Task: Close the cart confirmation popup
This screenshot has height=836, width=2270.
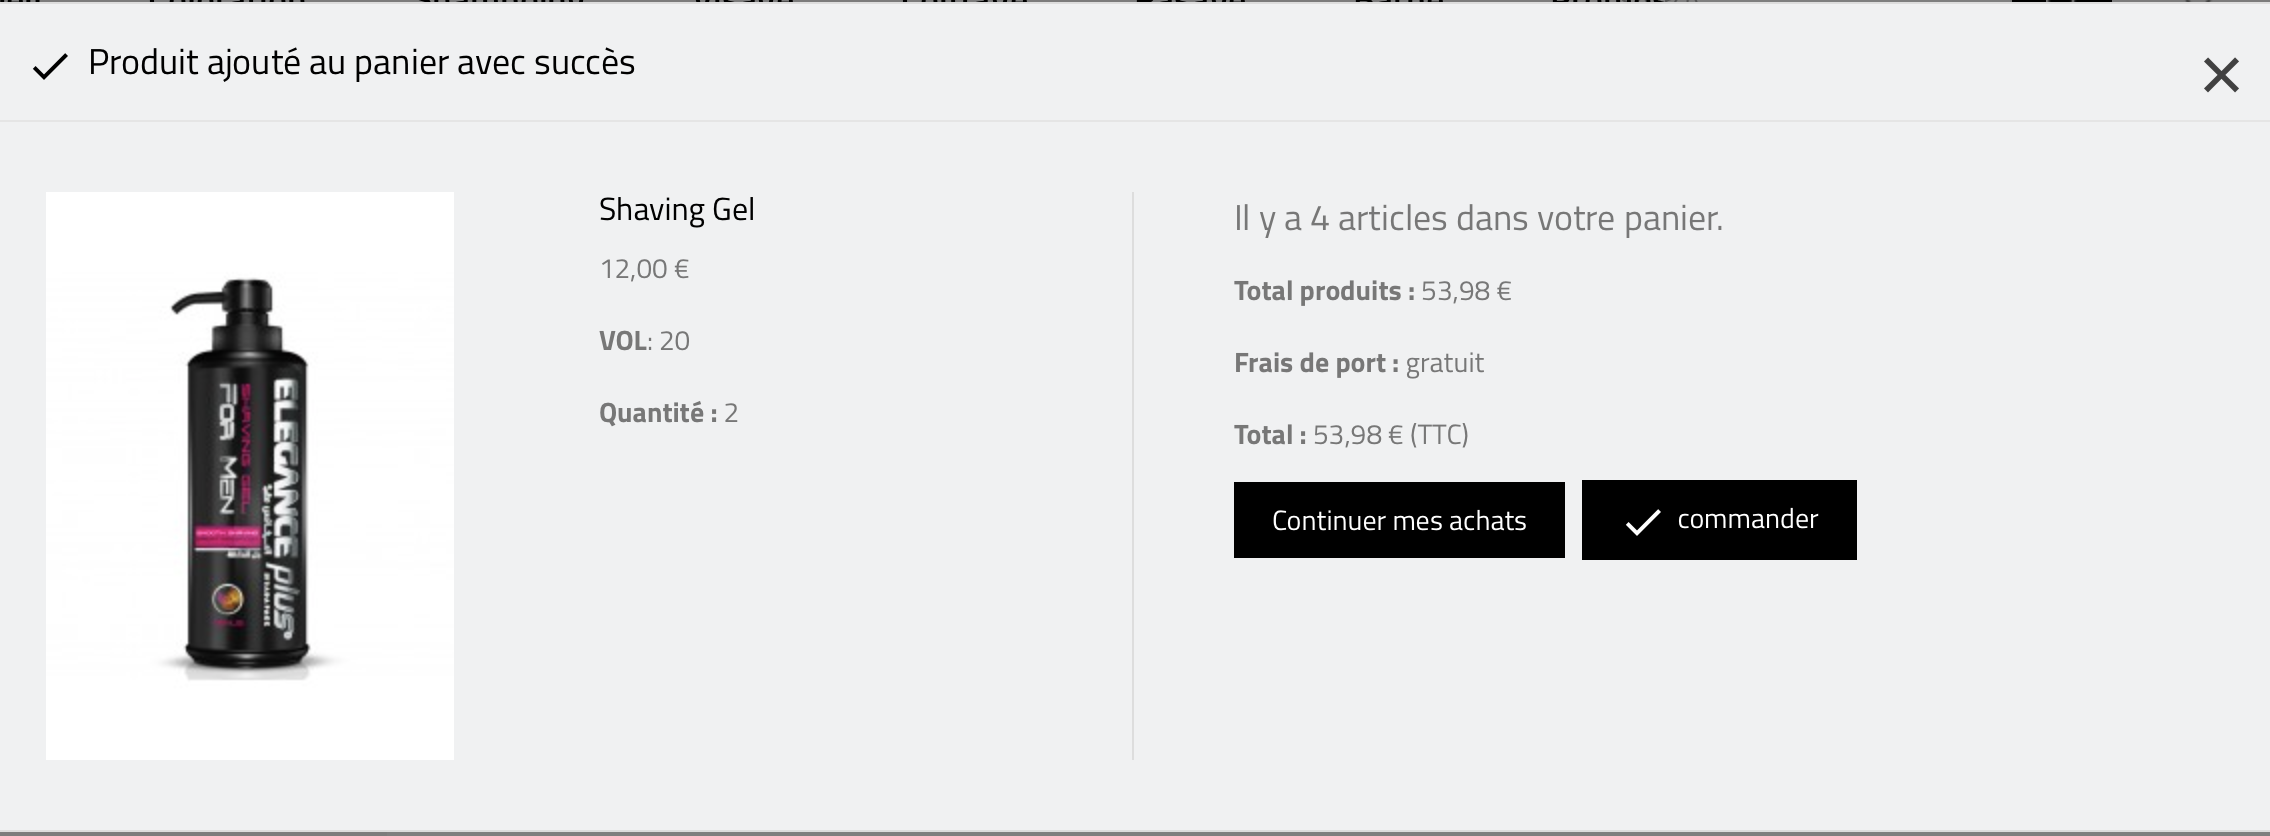Action: (x=2220, y=75)
